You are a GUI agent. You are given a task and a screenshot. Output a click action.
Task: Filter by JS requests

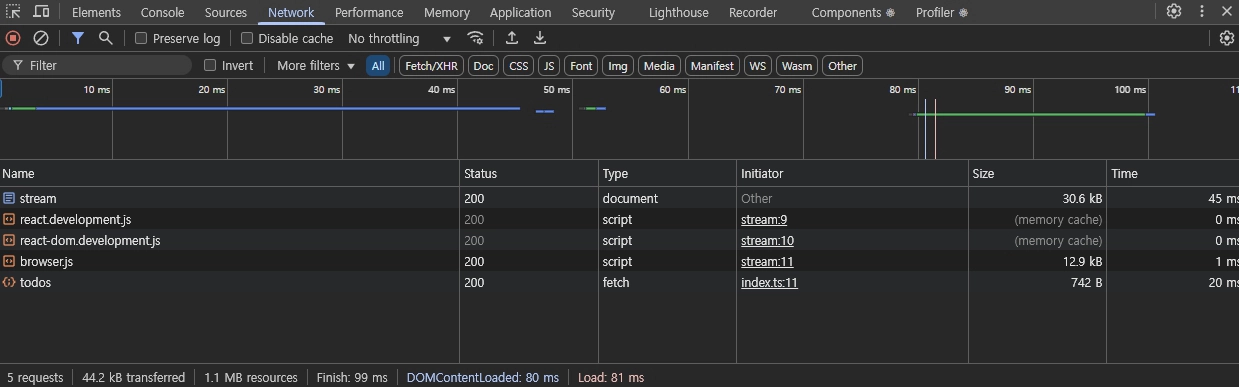pyautogui.click(x=549, y=66)
